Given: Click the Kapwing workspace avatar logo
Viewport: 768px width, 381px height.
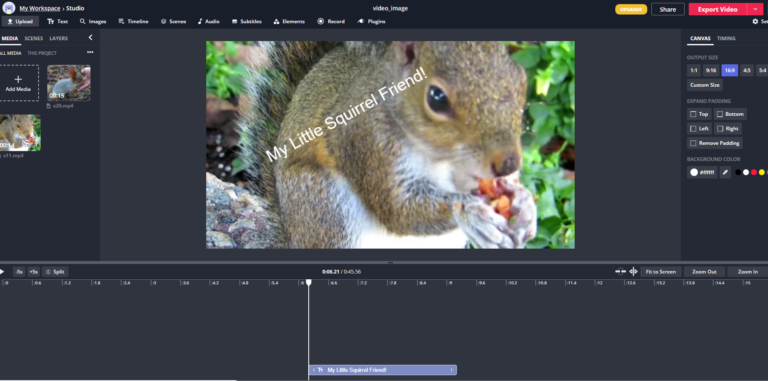Looking at the screenshot, I should (9, 8).
